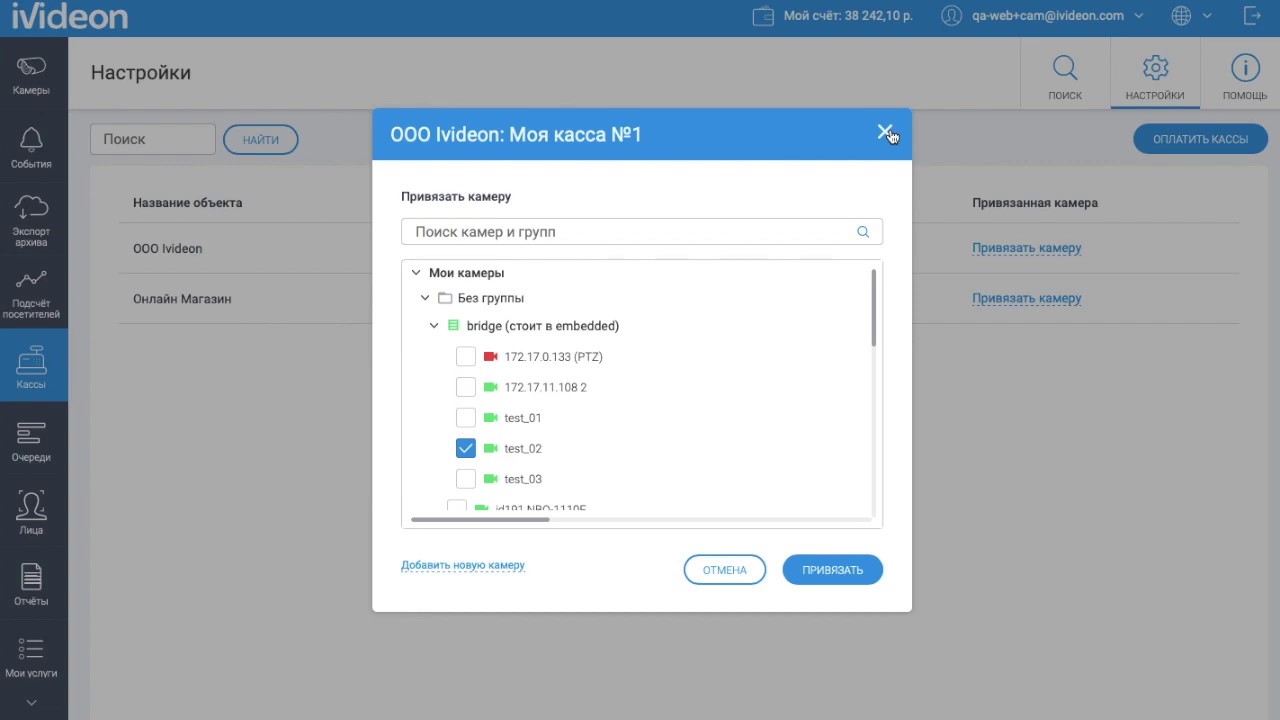Open the Cameras section in sidebar
Screen dimensions: 1280x720
[31, 75]
